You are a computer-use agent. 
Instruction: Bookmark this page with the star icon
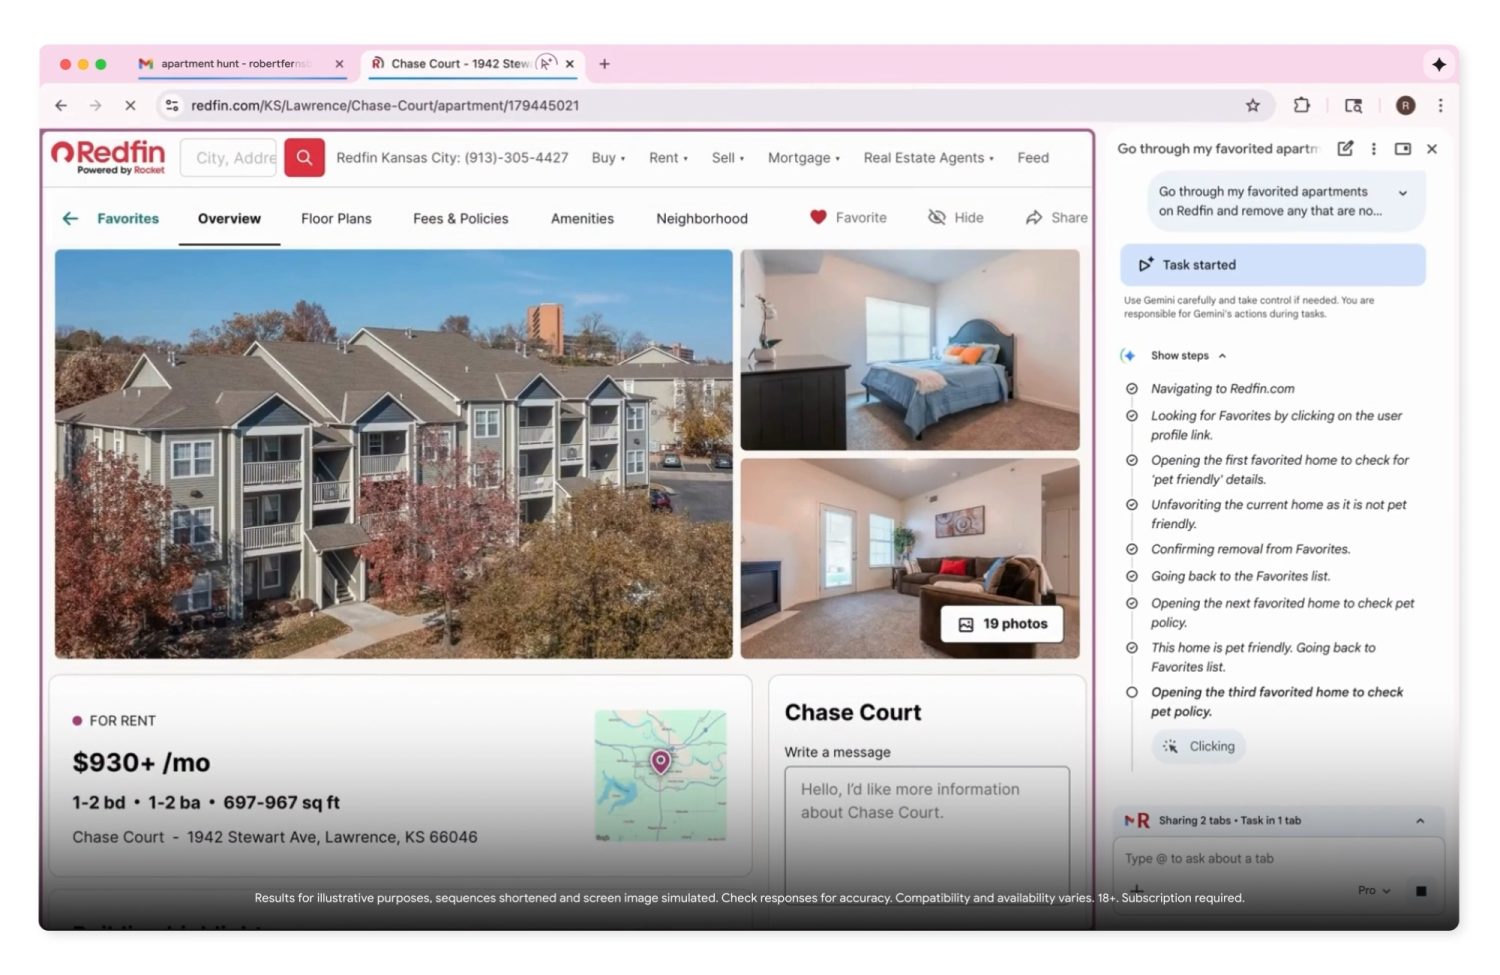[x=1252, y=105]
